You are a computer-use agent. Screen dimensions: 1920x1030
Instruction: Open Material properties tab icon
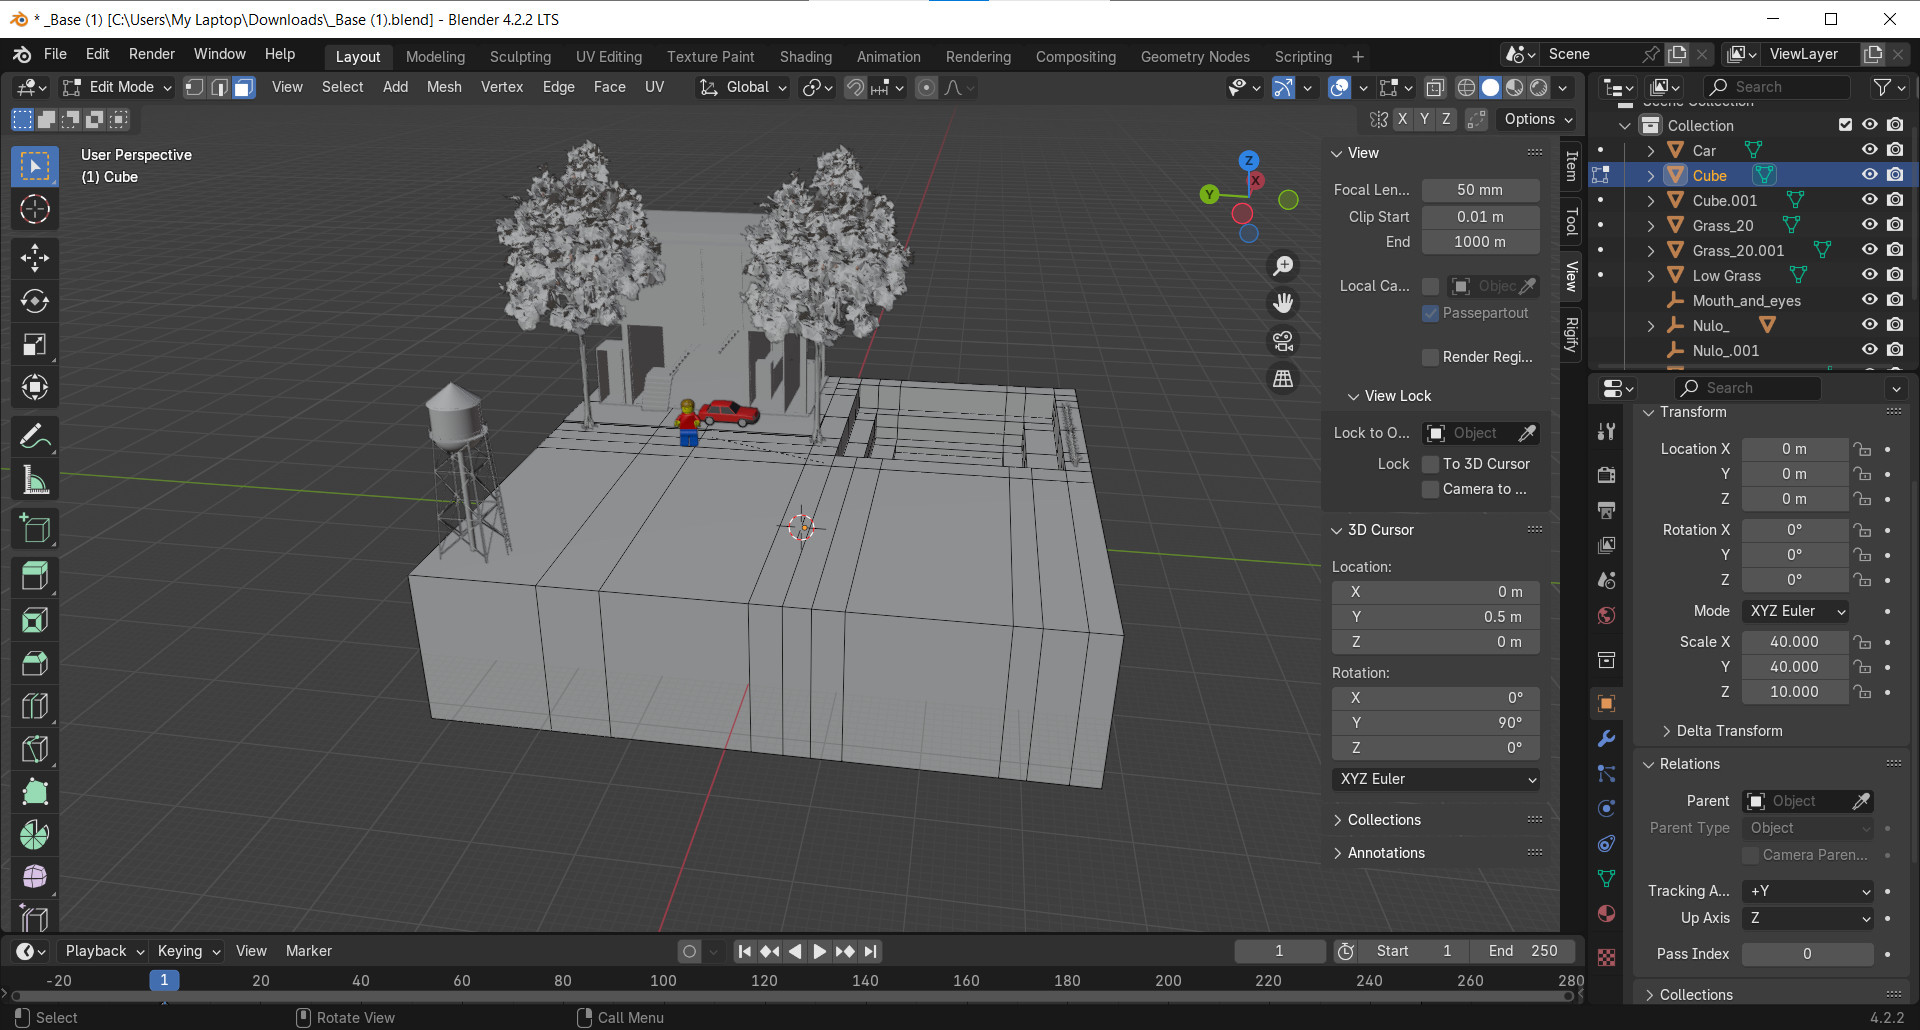1607,914
